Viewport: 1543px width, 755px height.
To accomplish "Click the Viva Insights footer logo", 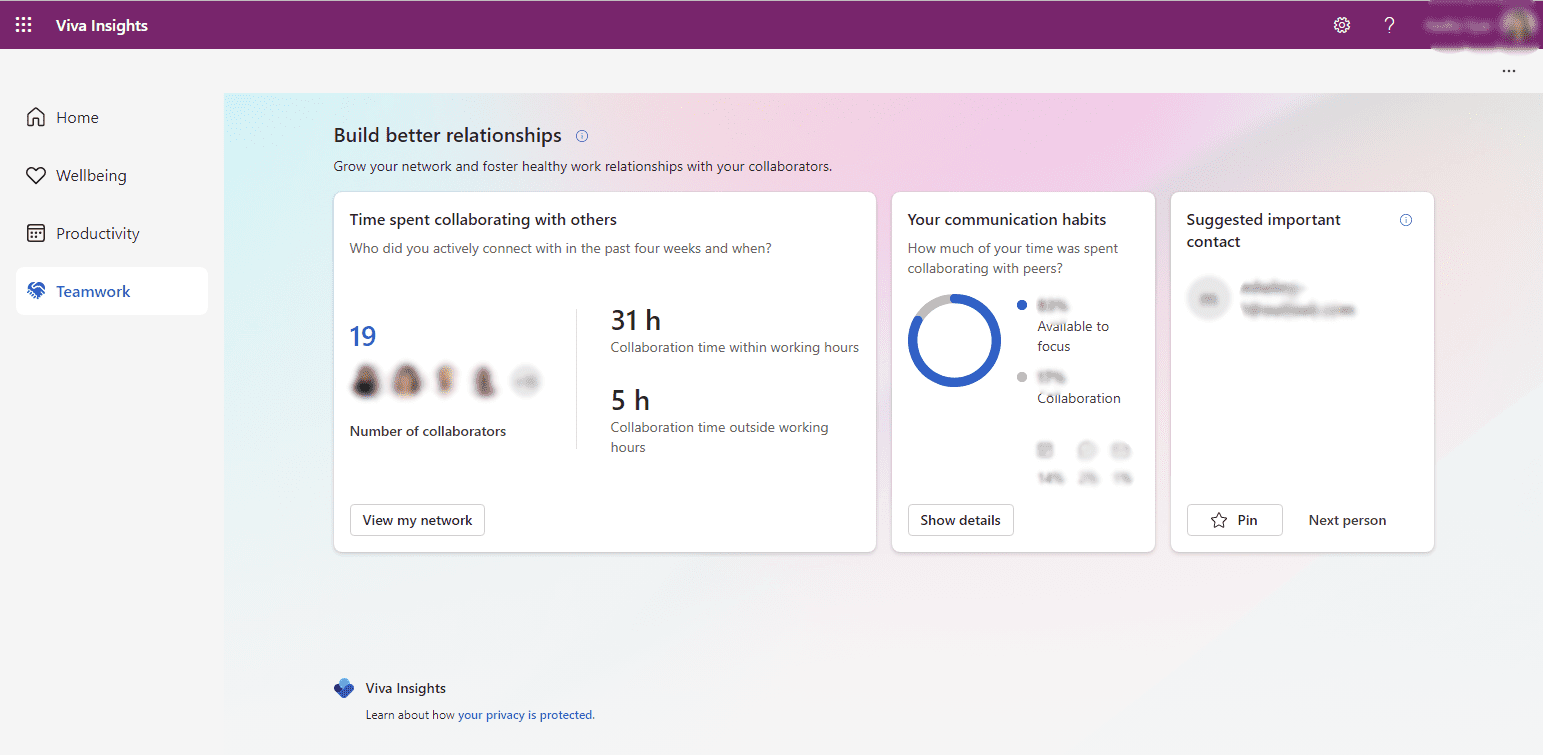I will [x=344, y=688].
